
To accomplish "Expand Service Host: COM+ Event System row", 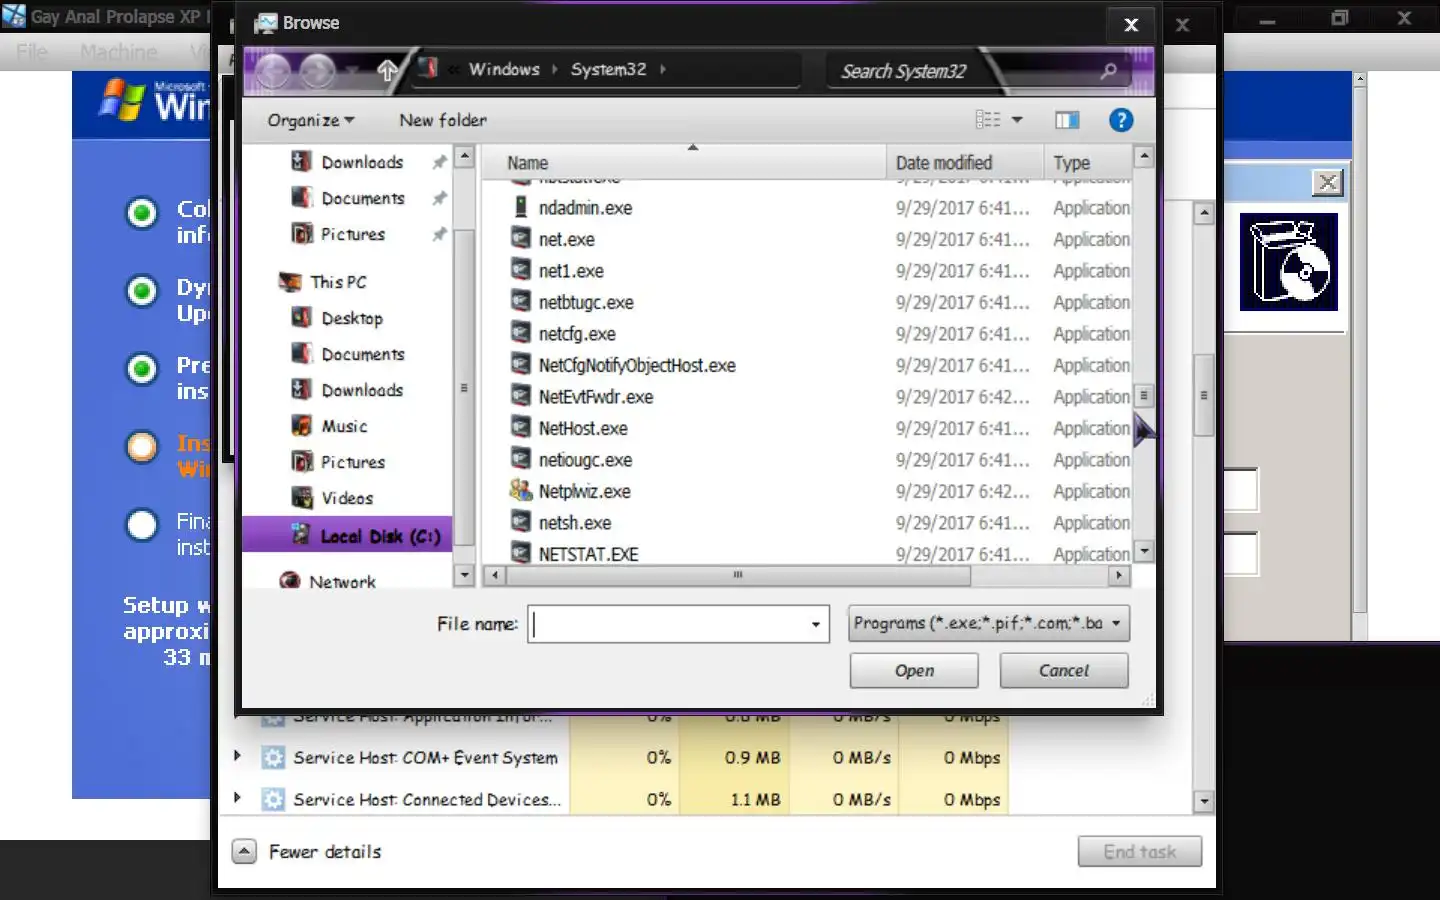I will [237, 756].
